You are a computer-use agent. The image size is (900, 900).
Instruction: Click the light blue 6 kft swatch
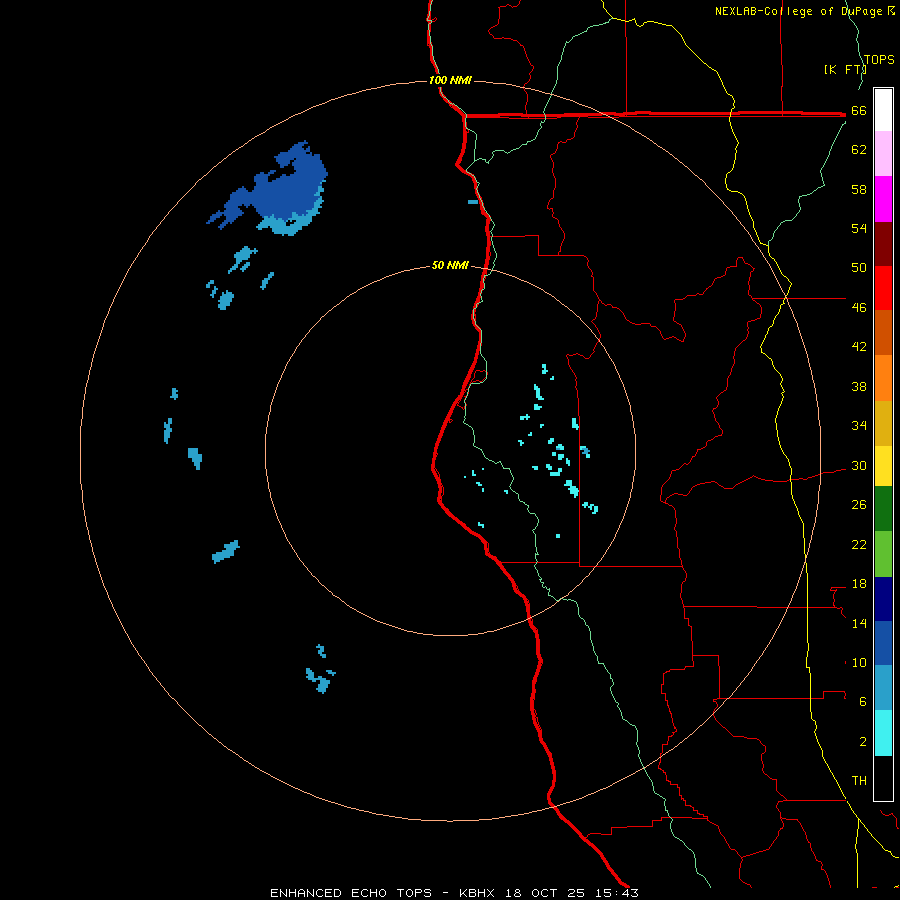click(x=883, y=687)
